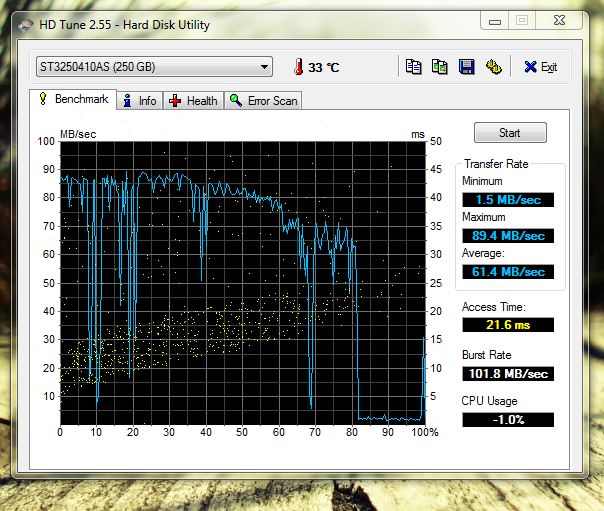Click the Access Time 21.6 ms value
604x511 pixels.
(x=508, y=325)
